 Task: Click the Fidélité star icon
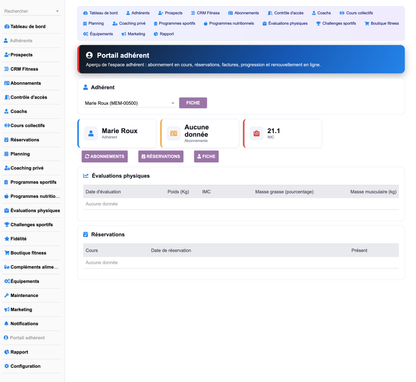(x=6, y=239)
